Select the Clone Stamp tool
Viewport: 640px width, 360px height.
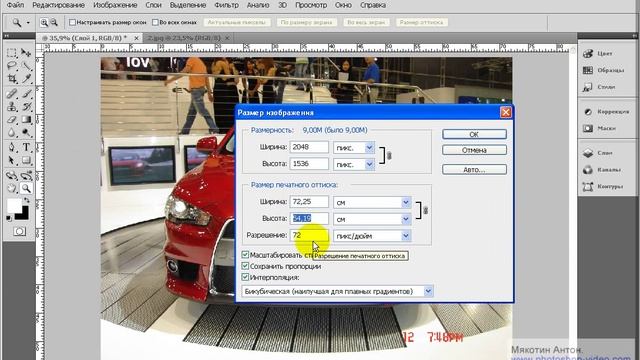coord(11,107)
